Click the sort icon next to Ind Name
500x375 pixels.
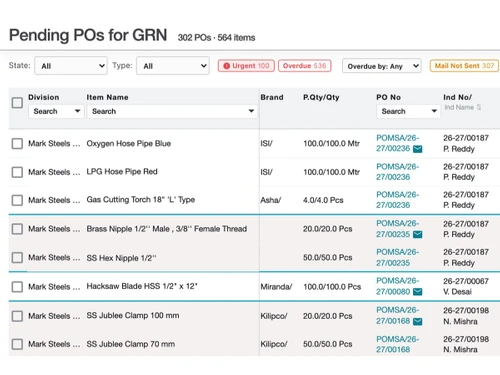tap(479, 107)
